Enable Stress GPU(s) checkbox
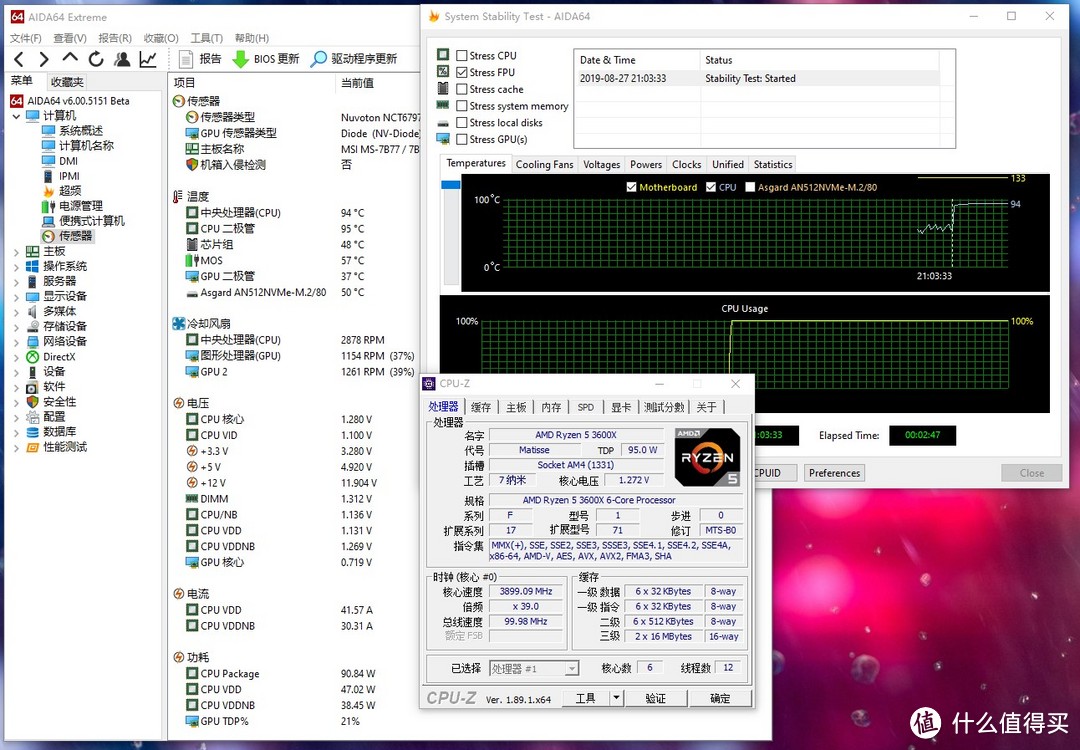 pyautogui.click(x=462, y=139)
